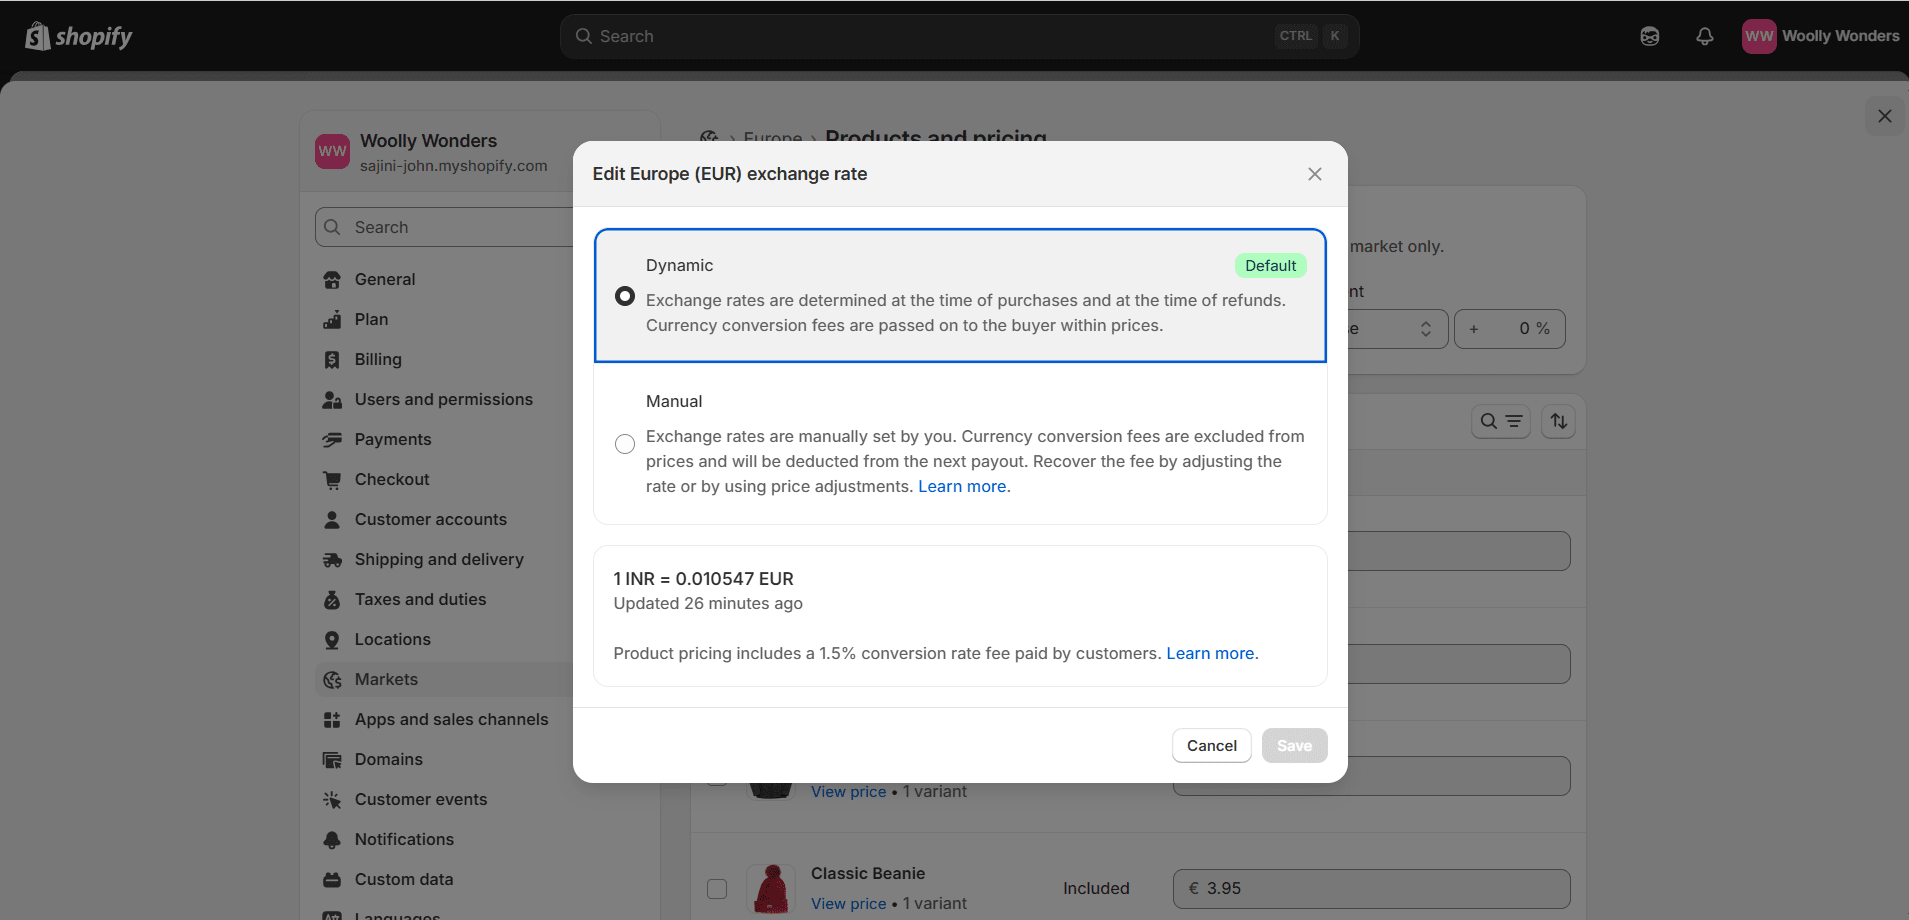
Task: Open the sidekick assistant icon in top bar
Action: point(1650,36)
